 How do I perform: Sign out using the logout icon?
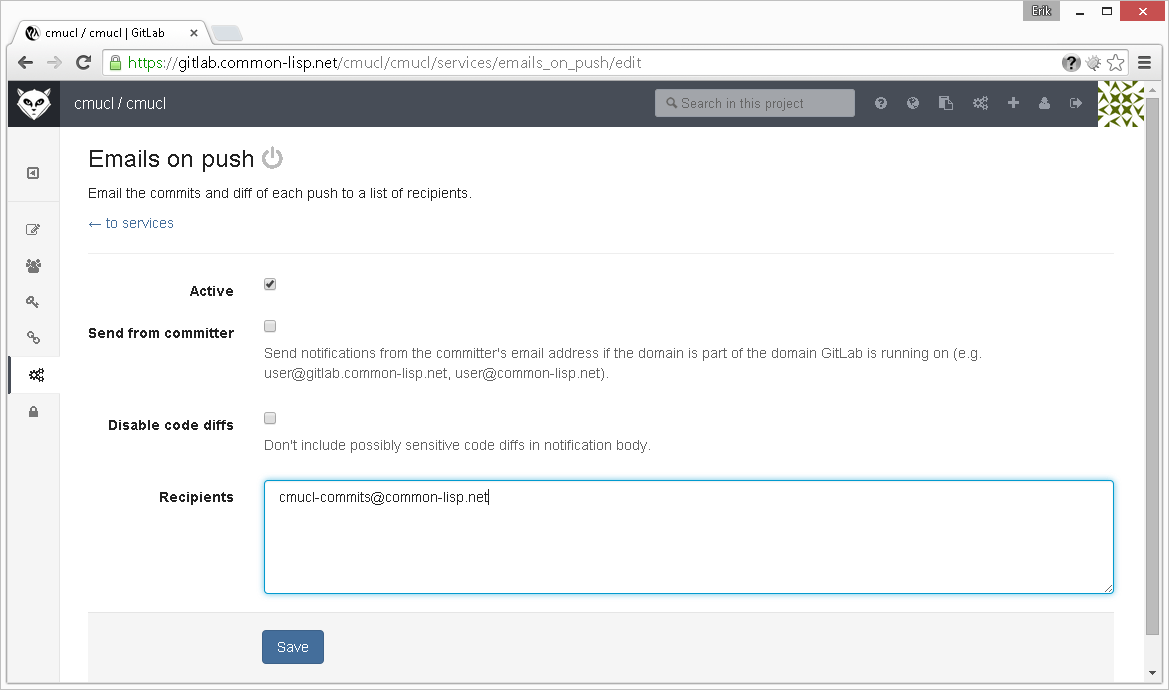(1077, 103)
